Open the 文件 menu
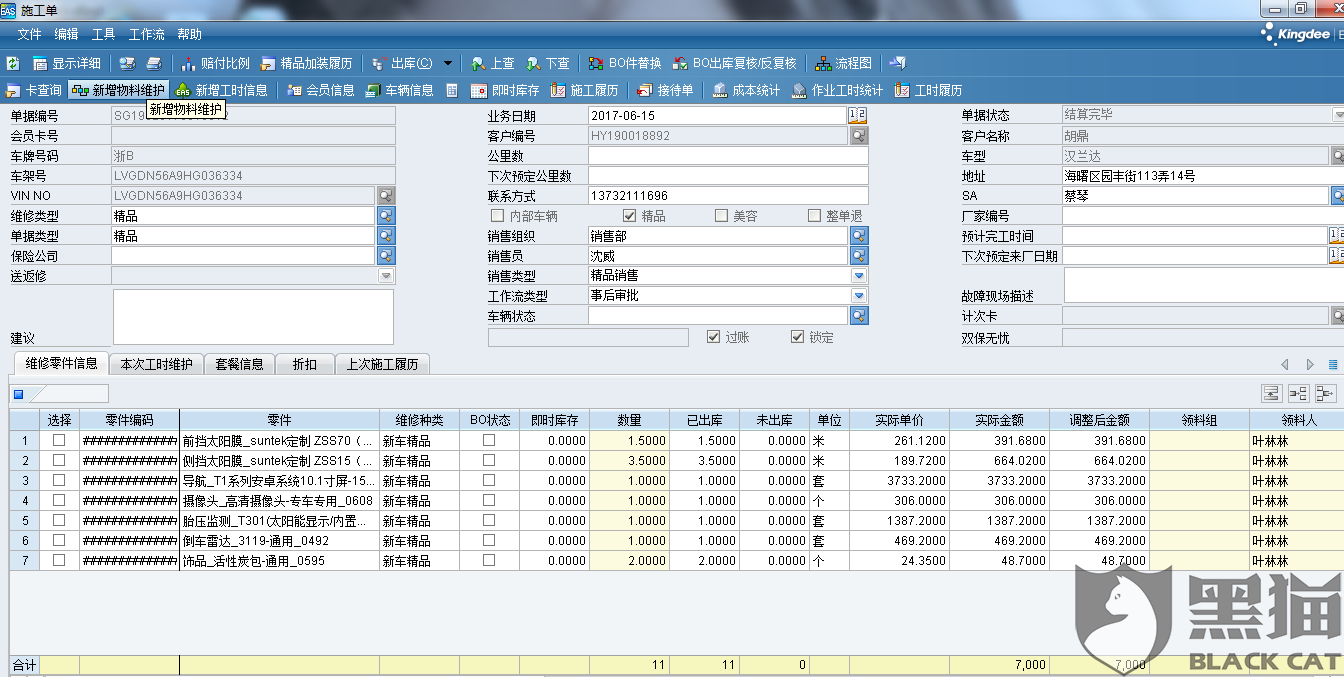The height and width of the screenshot is (677, 1344). pos(29,34)
